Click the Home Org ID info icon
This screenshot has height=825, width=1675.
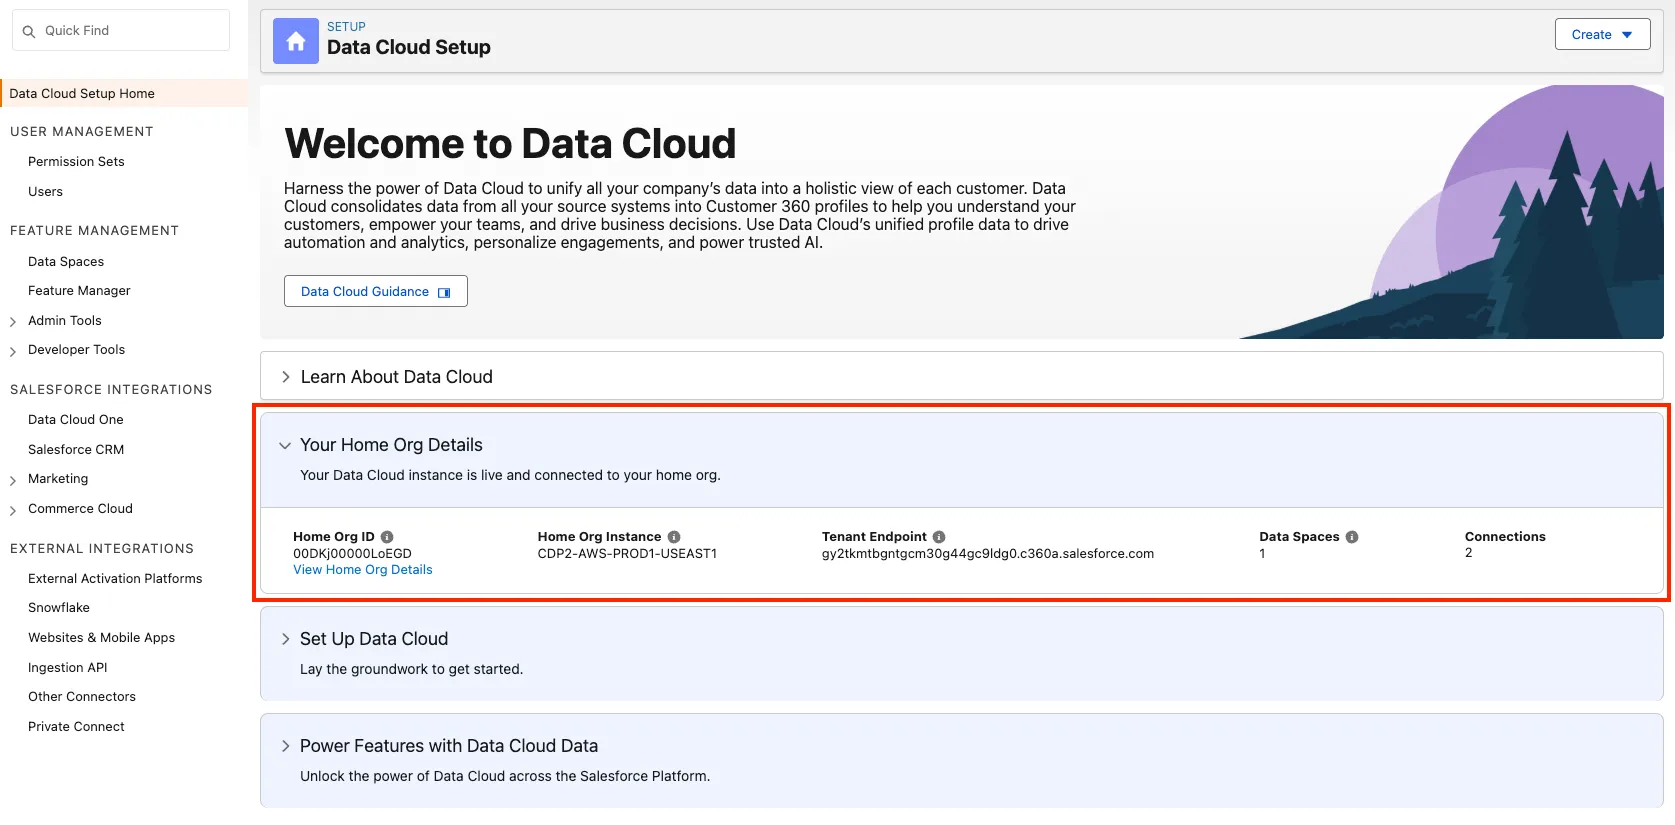387,537
